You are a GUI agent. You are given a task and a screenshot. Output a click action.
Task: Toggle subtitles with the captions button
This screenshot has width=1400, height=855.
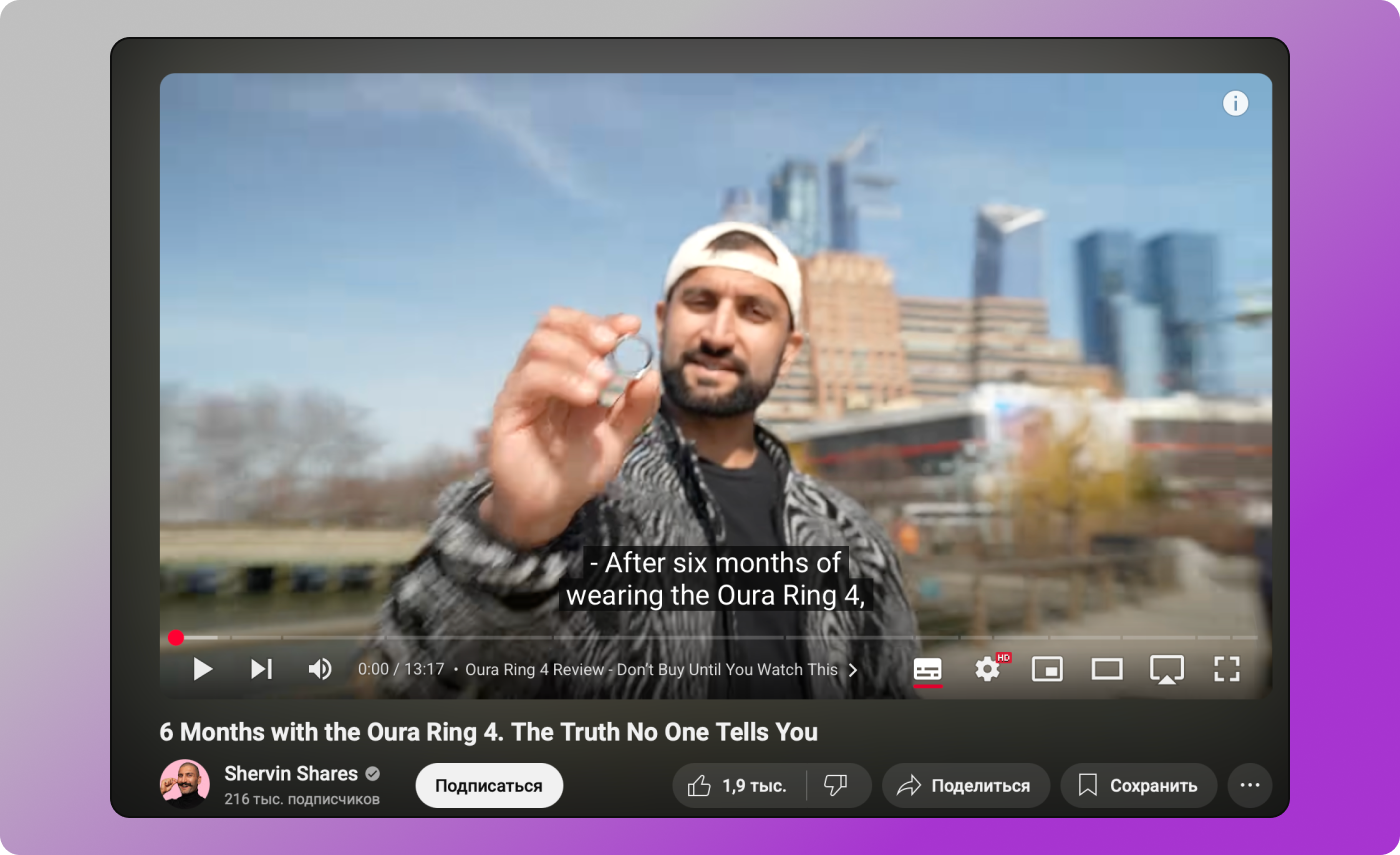pos(927,669)
